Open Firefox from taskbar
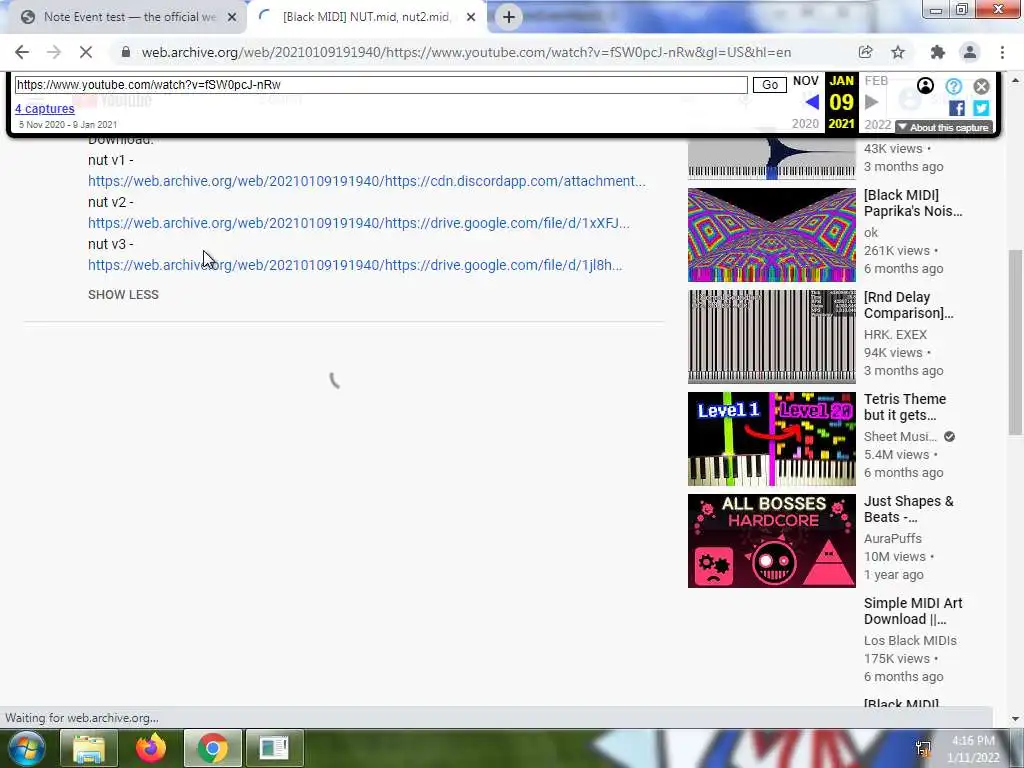Image resolution: width=1024 pixels, height=768 pixels. tap(151, 748)
